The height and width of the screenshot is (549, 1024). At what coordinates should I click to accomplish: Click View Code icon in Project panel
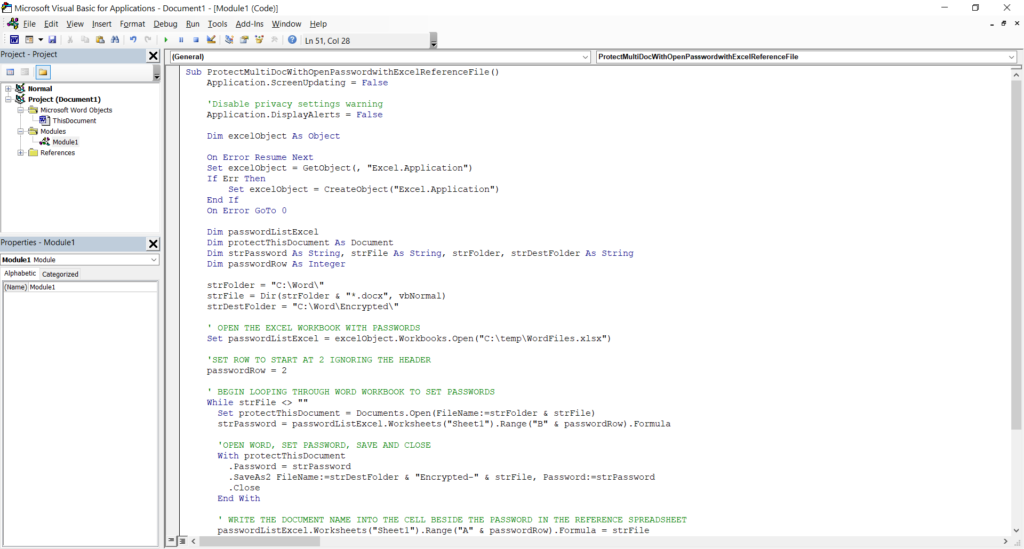(x=10, y=72)
